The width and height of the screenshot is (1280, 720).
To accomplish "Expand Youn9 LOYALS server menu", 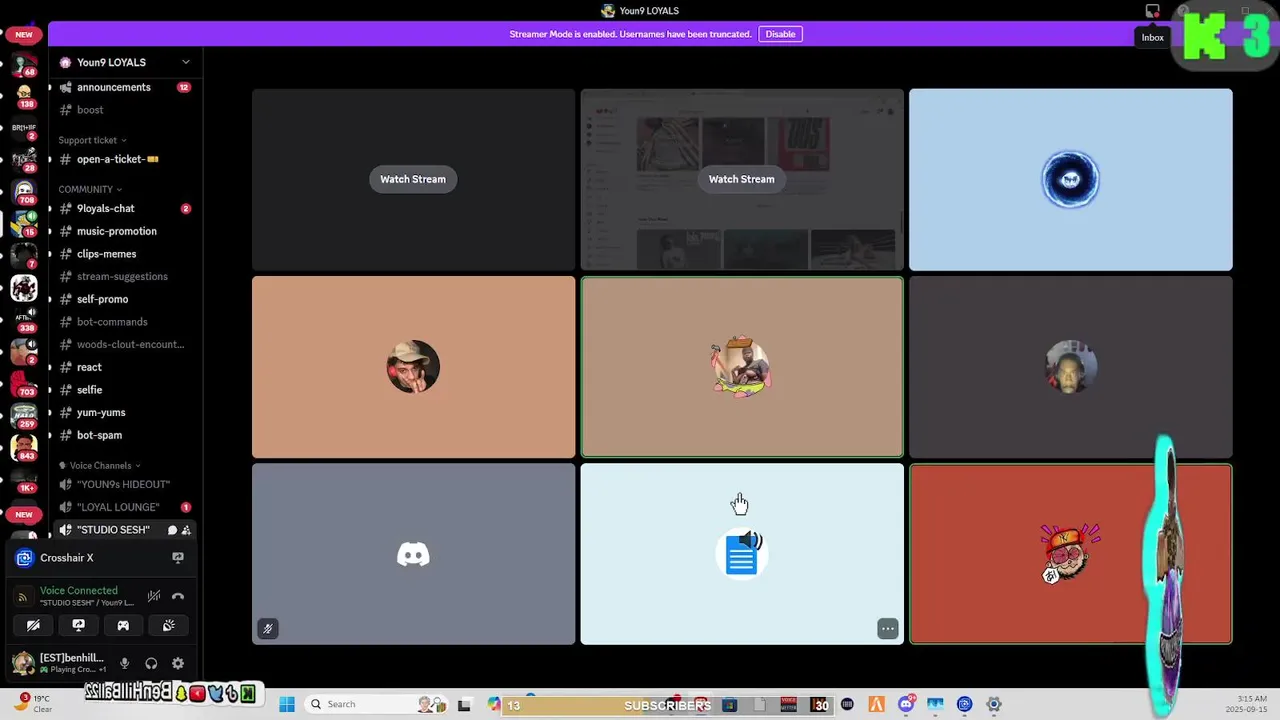I will pyautogui.click(x=124, y=62).
